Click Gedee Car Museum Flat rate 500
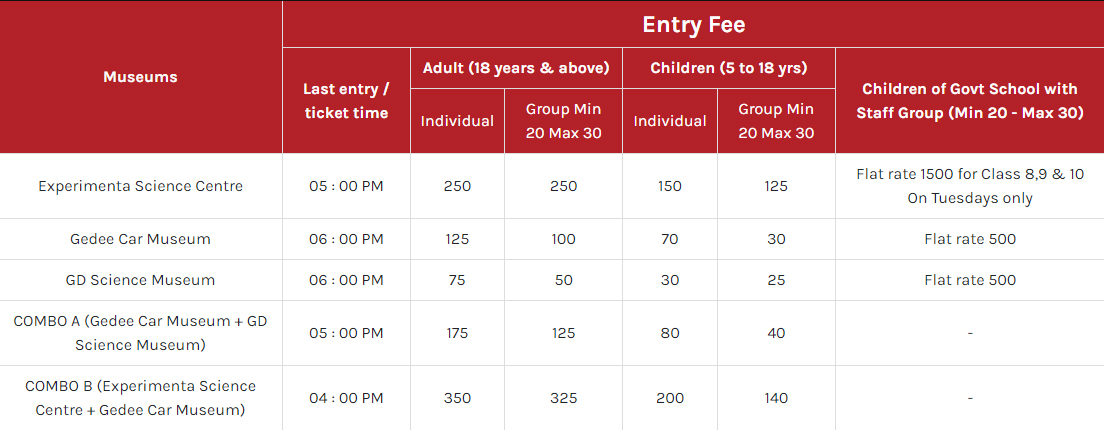This screenshot has width=1104, height=430. pyautogui.click(x=970, y=239)
